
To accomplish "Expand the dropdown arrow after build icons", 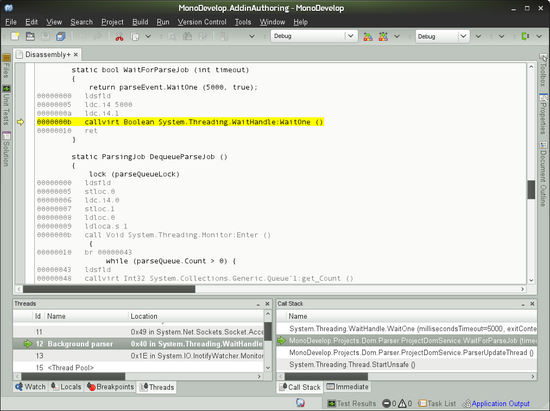I will coord(397,36).
